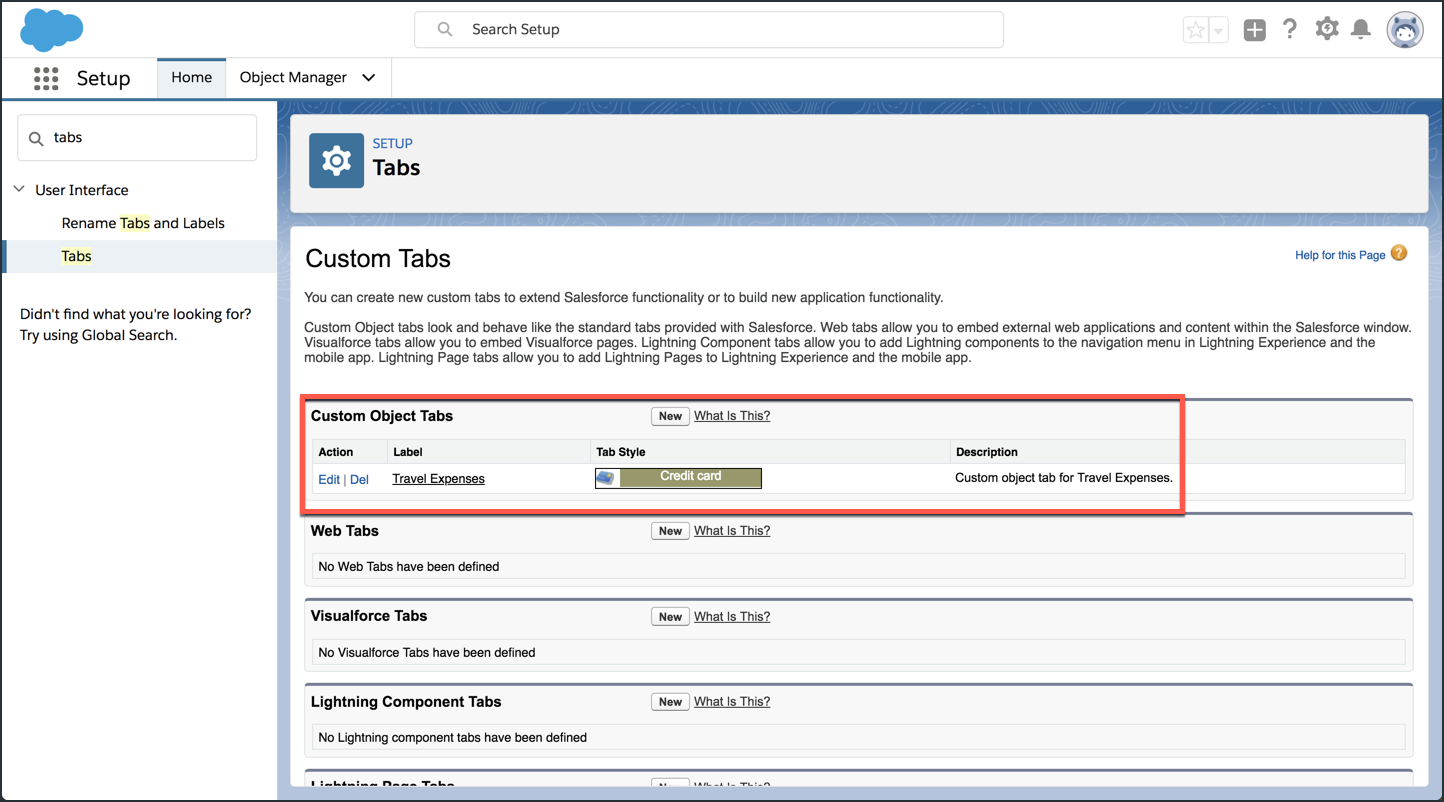Open the user profile avatar

(x=1404, y=30)
